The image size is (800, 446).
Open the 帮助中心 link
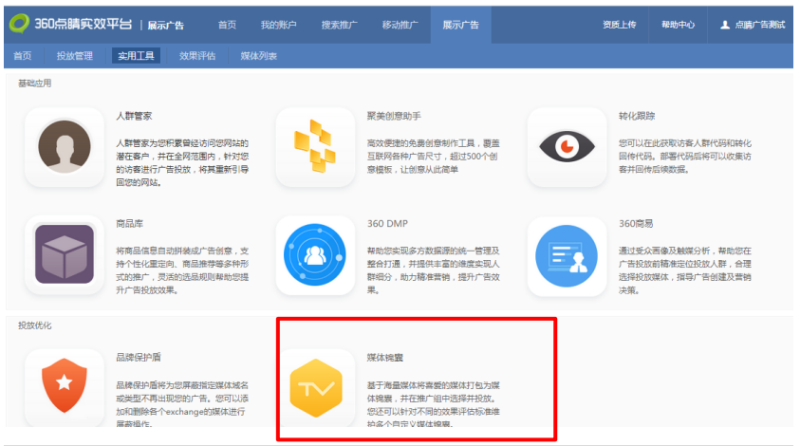click(678, 24)
